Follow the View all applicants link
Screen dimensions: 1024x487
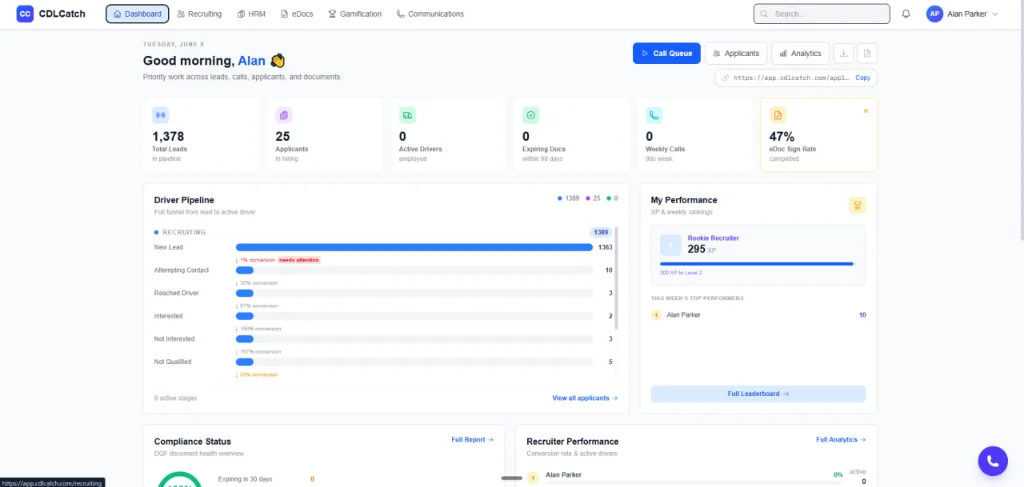click(584, 398)
